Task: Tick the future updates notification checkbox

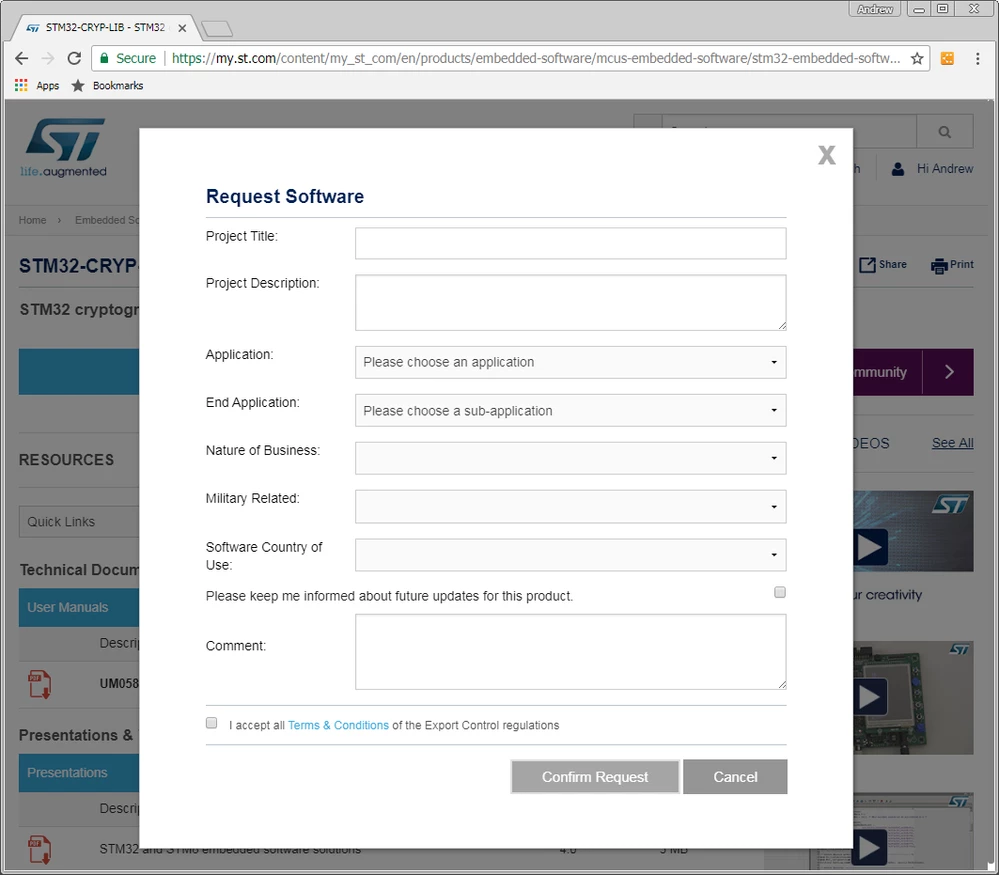Action: (x=779, y=593)
